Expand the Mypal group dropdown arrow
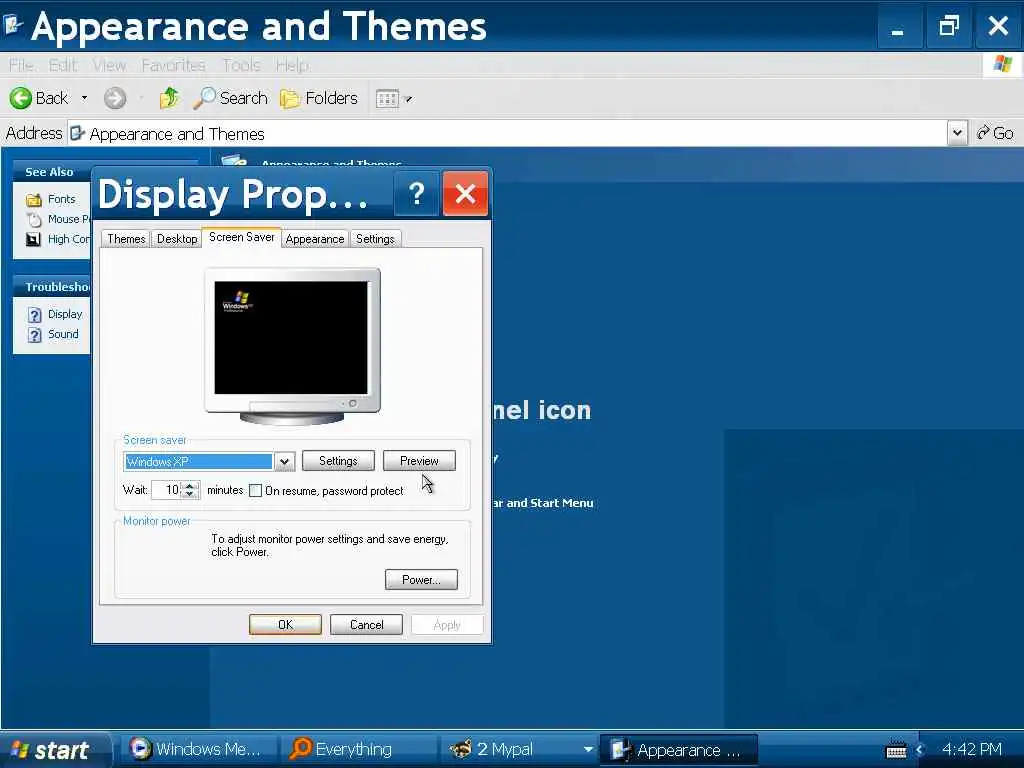The width and height of the screenshot is (1024, 768). [588, 750]
